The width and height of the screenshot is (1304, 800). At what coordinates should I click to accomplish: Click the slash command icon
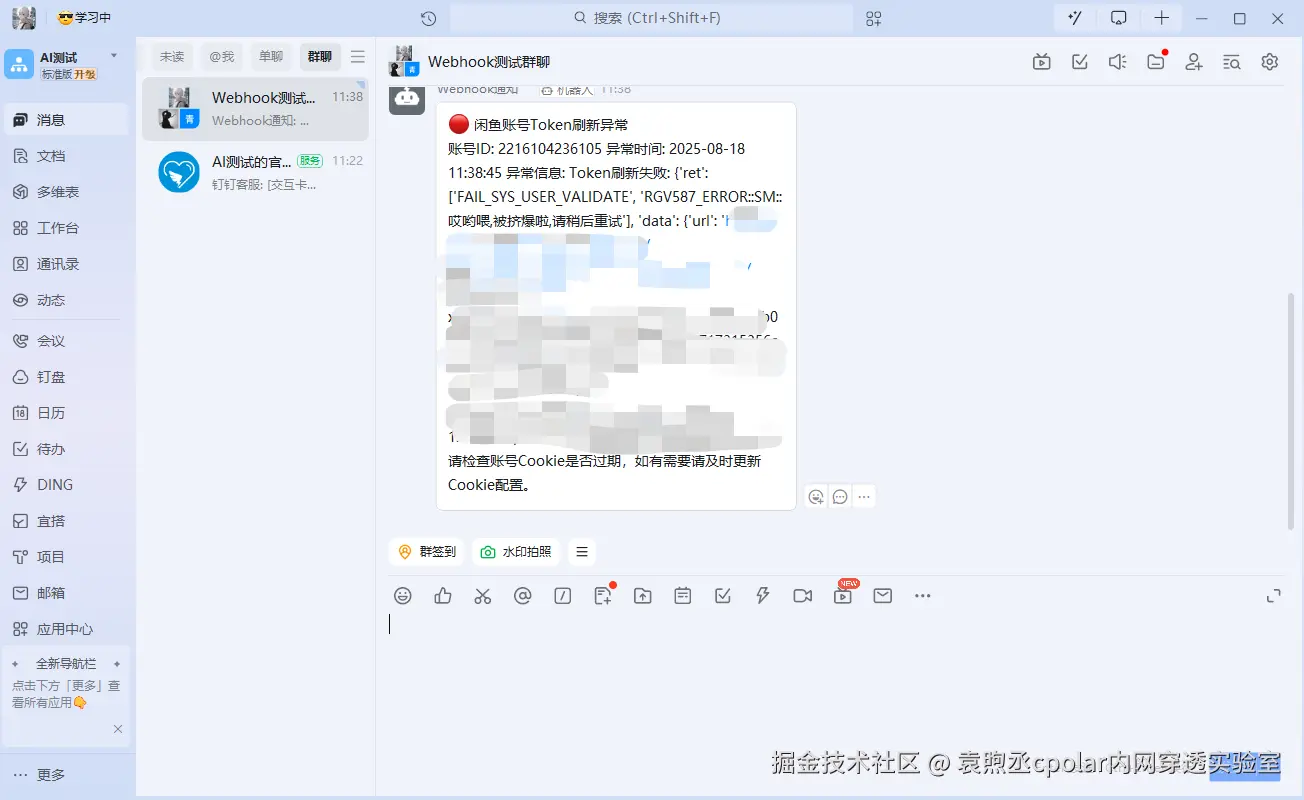[x=563, y=596]
